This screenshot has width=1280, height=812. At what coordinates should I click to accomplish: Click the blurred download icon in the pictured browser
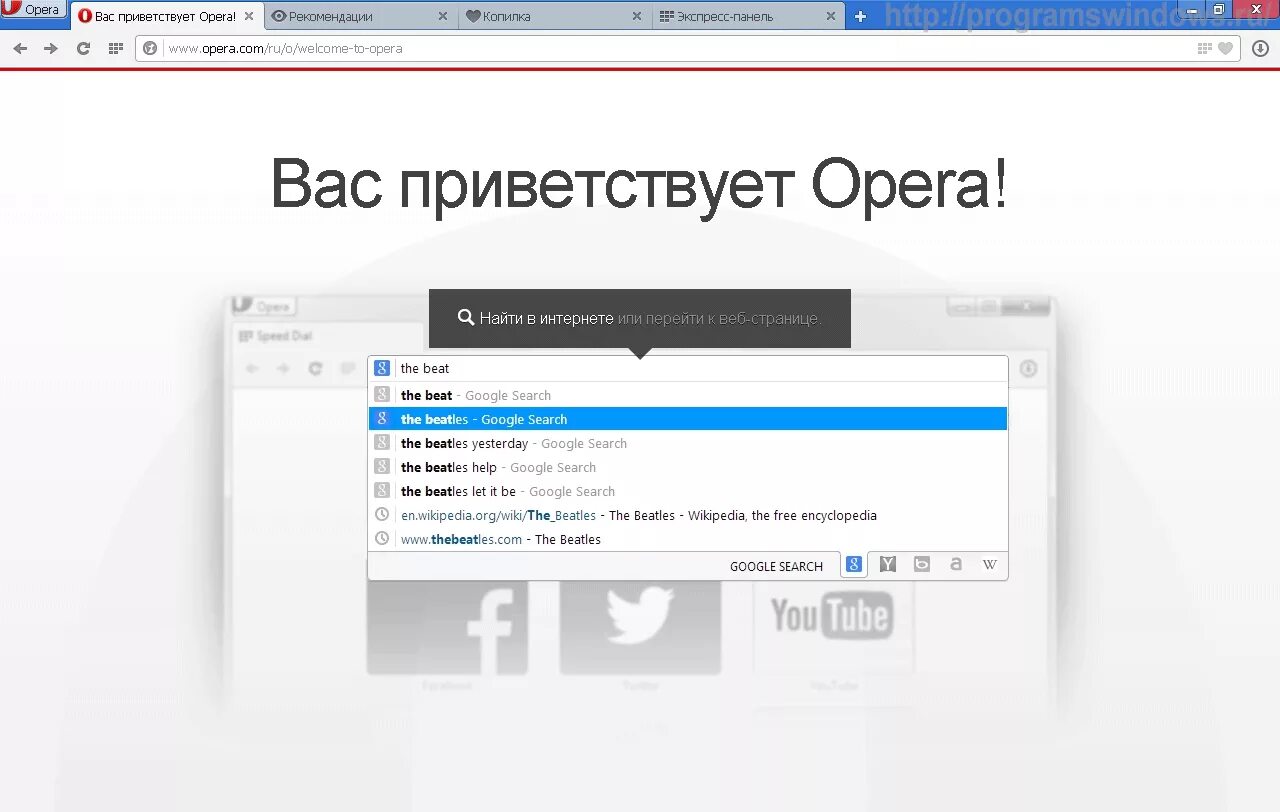(x=1028, y=369)
